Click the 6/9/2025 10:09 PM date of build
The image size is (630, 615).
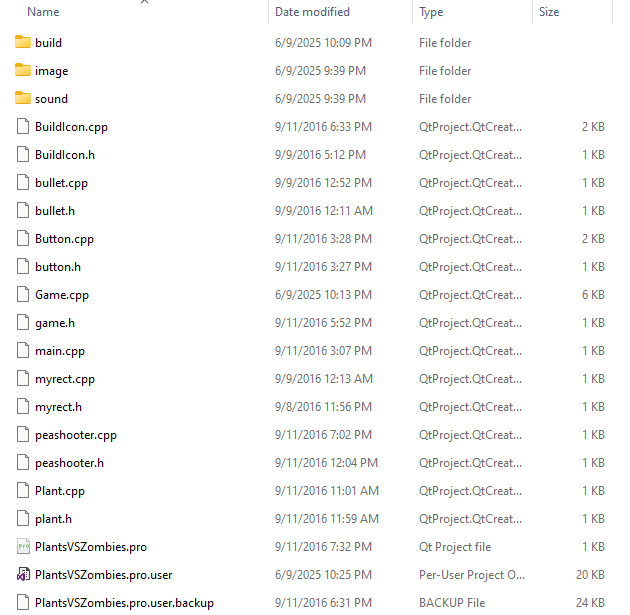pyautogui.click(x=323, y=43)
